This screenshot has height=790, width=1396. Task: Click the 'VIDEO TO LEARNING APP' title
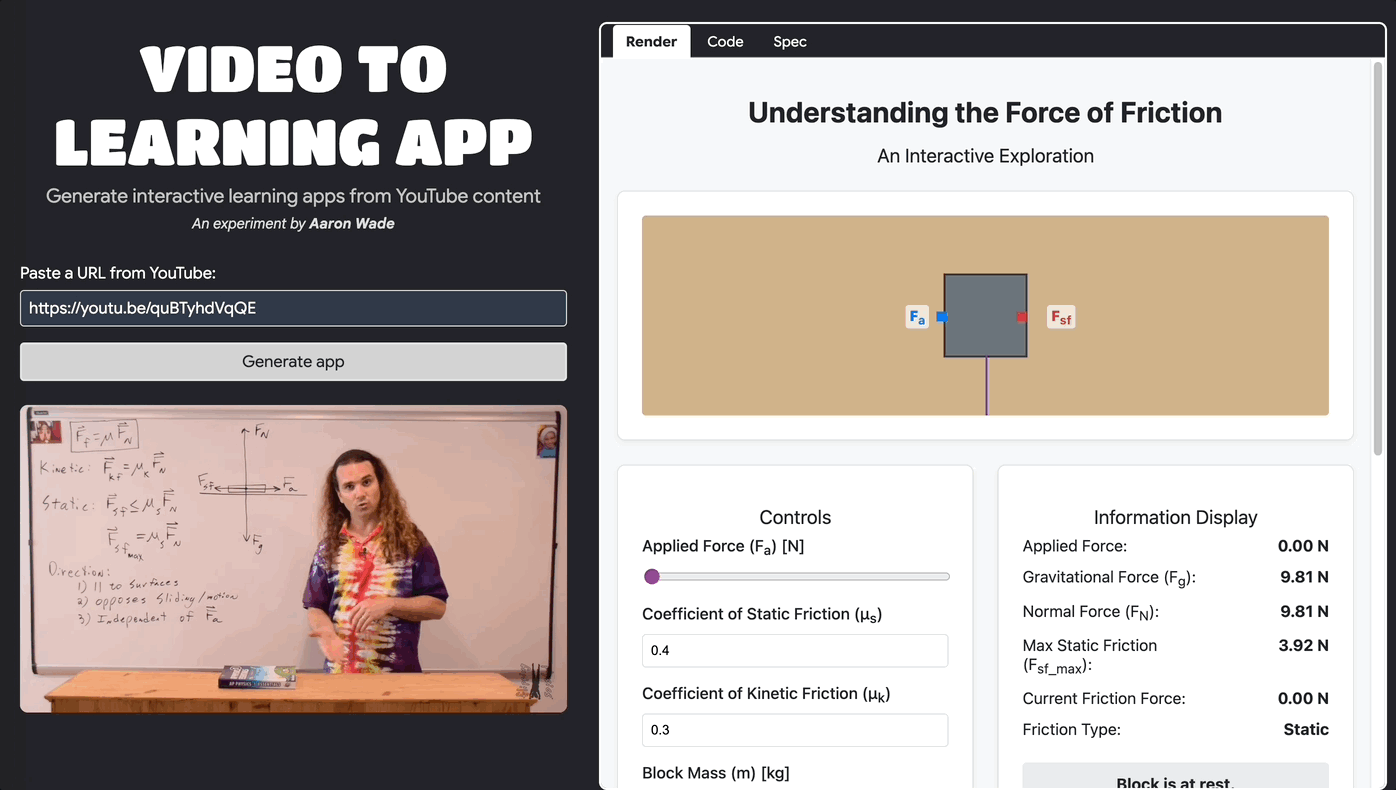[x=293, y=106]
